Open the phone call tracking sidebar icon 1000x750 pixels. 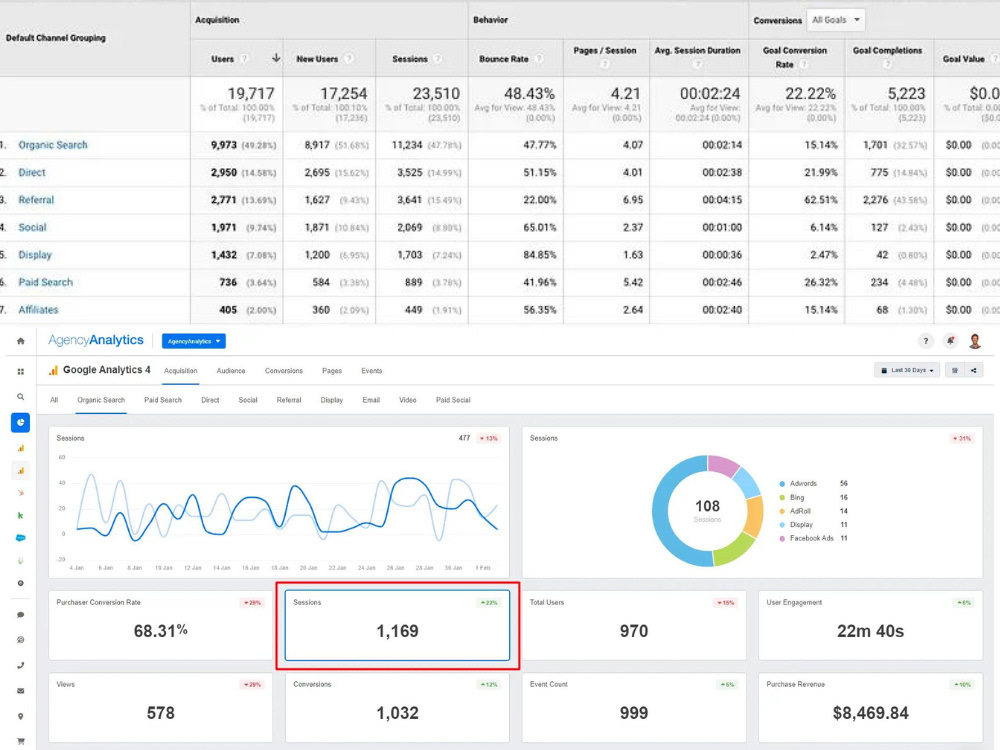(x=20, y=665)
